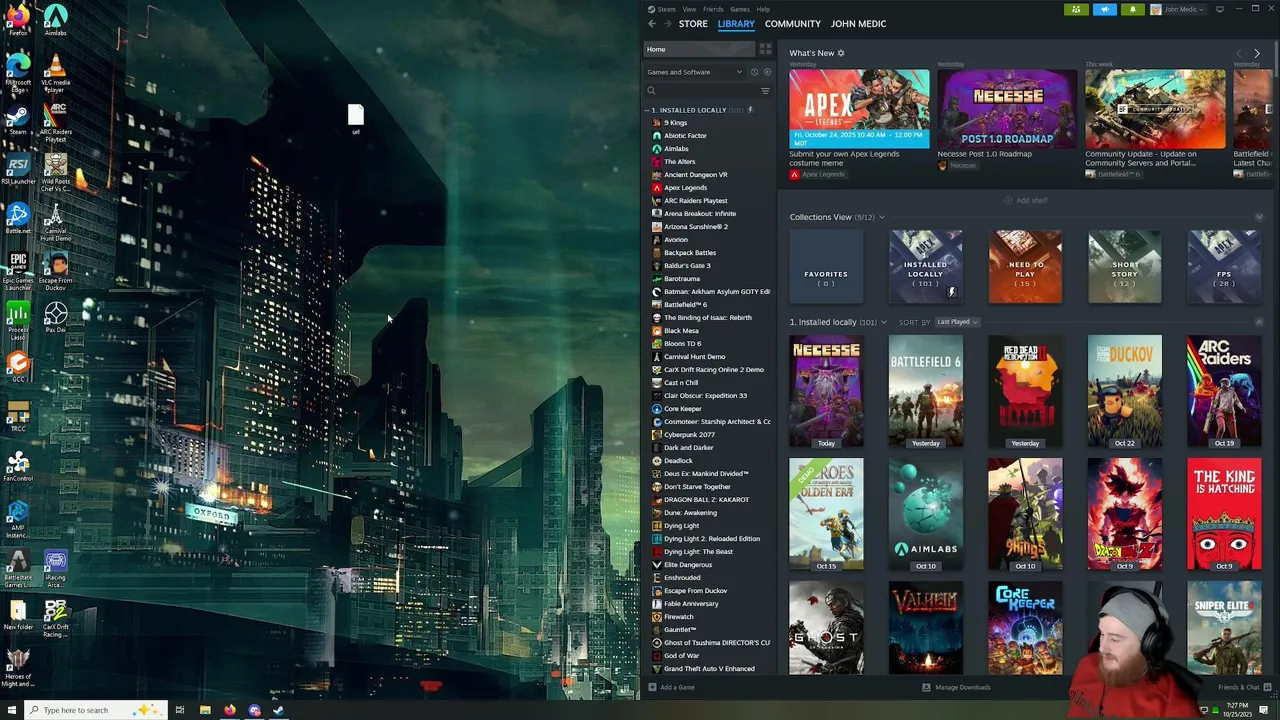Click the iRacing desktop shortcut

(x=56, y=570)
